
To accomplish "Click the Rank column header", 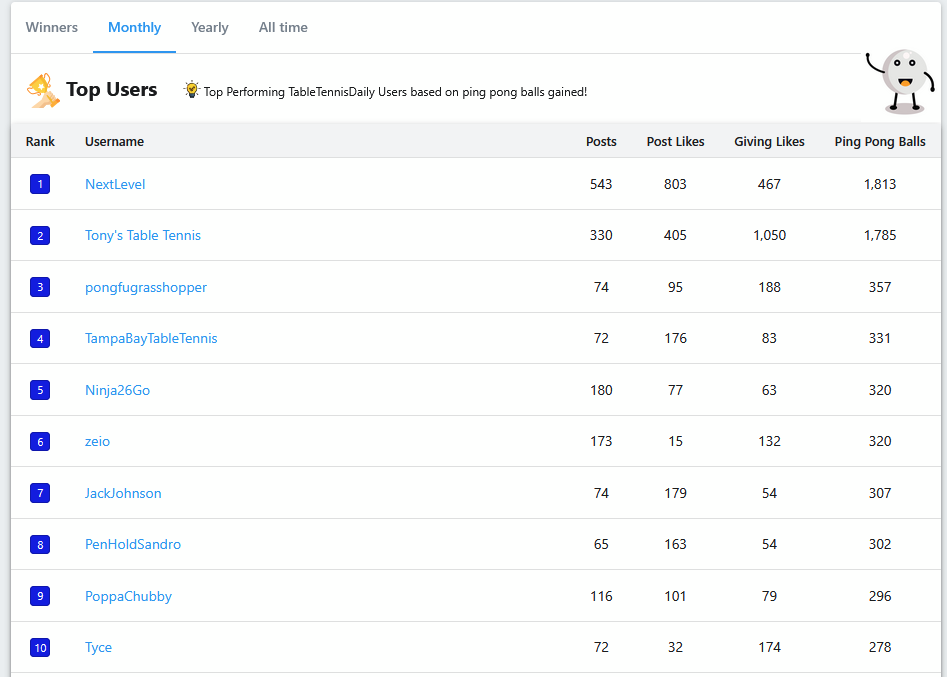I will (40, 141).
